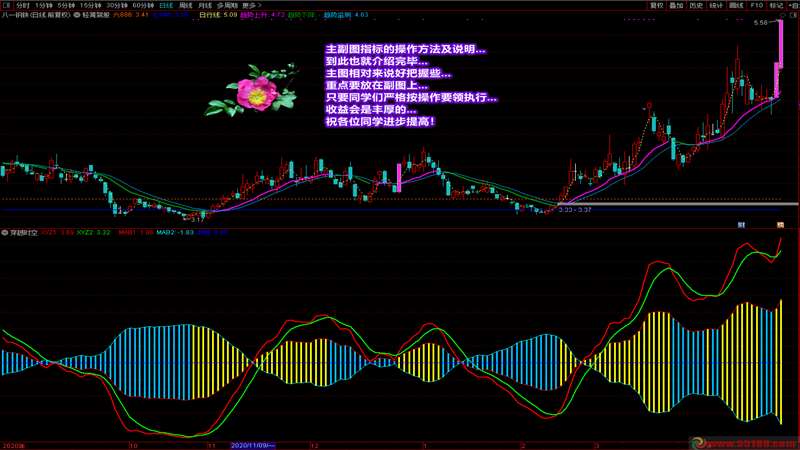Screen dimensions: 800x450
Task: Click the main chart indicator settings icon
Action: click(x=74, y=16)
